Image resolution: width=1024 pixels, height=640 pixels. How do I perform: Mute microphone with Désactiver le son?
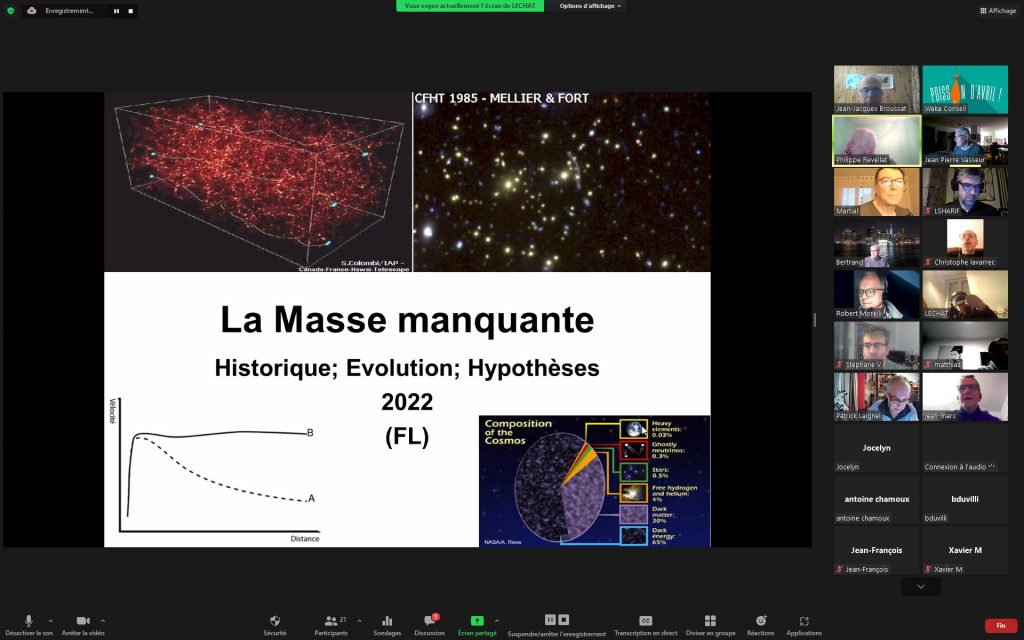tap(29, 624)
